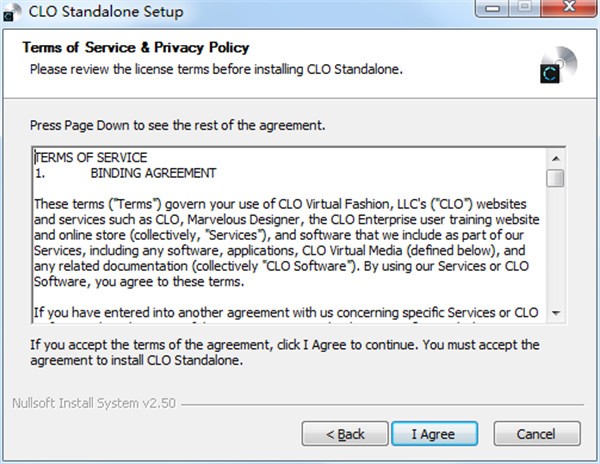Click the TERMS OF SERVICE heading line
The image size is (600, 464).
[92, 157]
